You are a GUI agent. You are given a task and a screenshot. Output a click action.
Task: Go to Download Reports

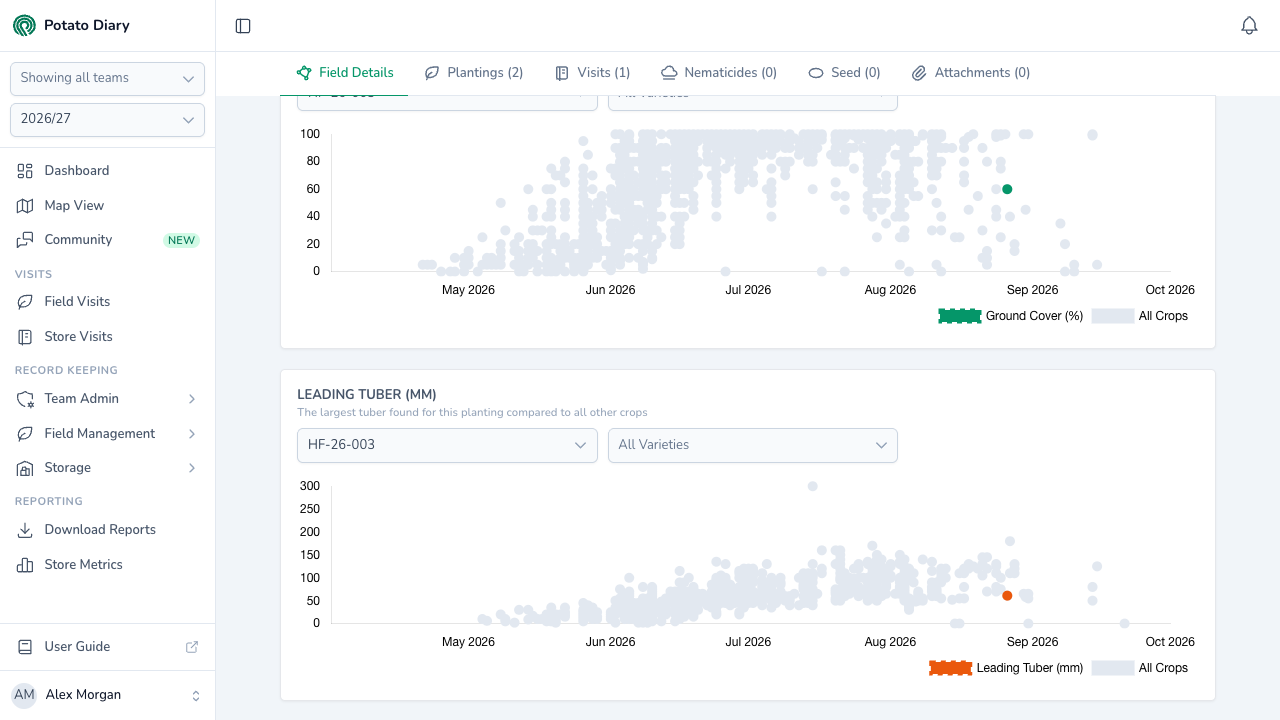[107, 530]
